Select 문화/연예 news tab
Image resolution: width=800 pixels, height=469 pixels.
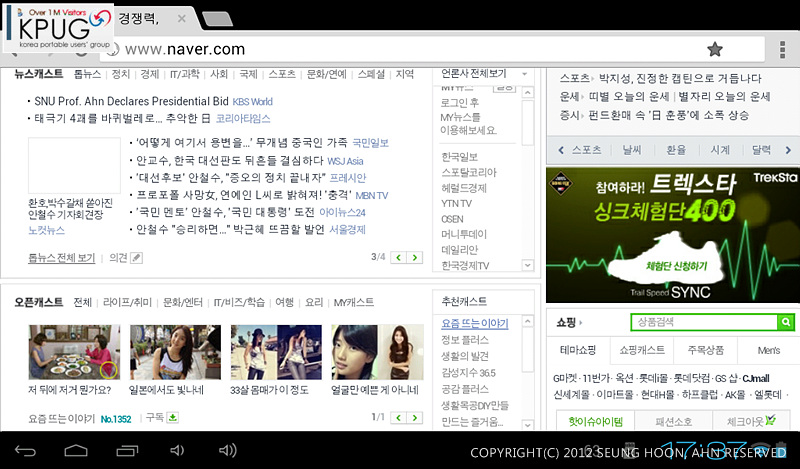click(326, 74)
